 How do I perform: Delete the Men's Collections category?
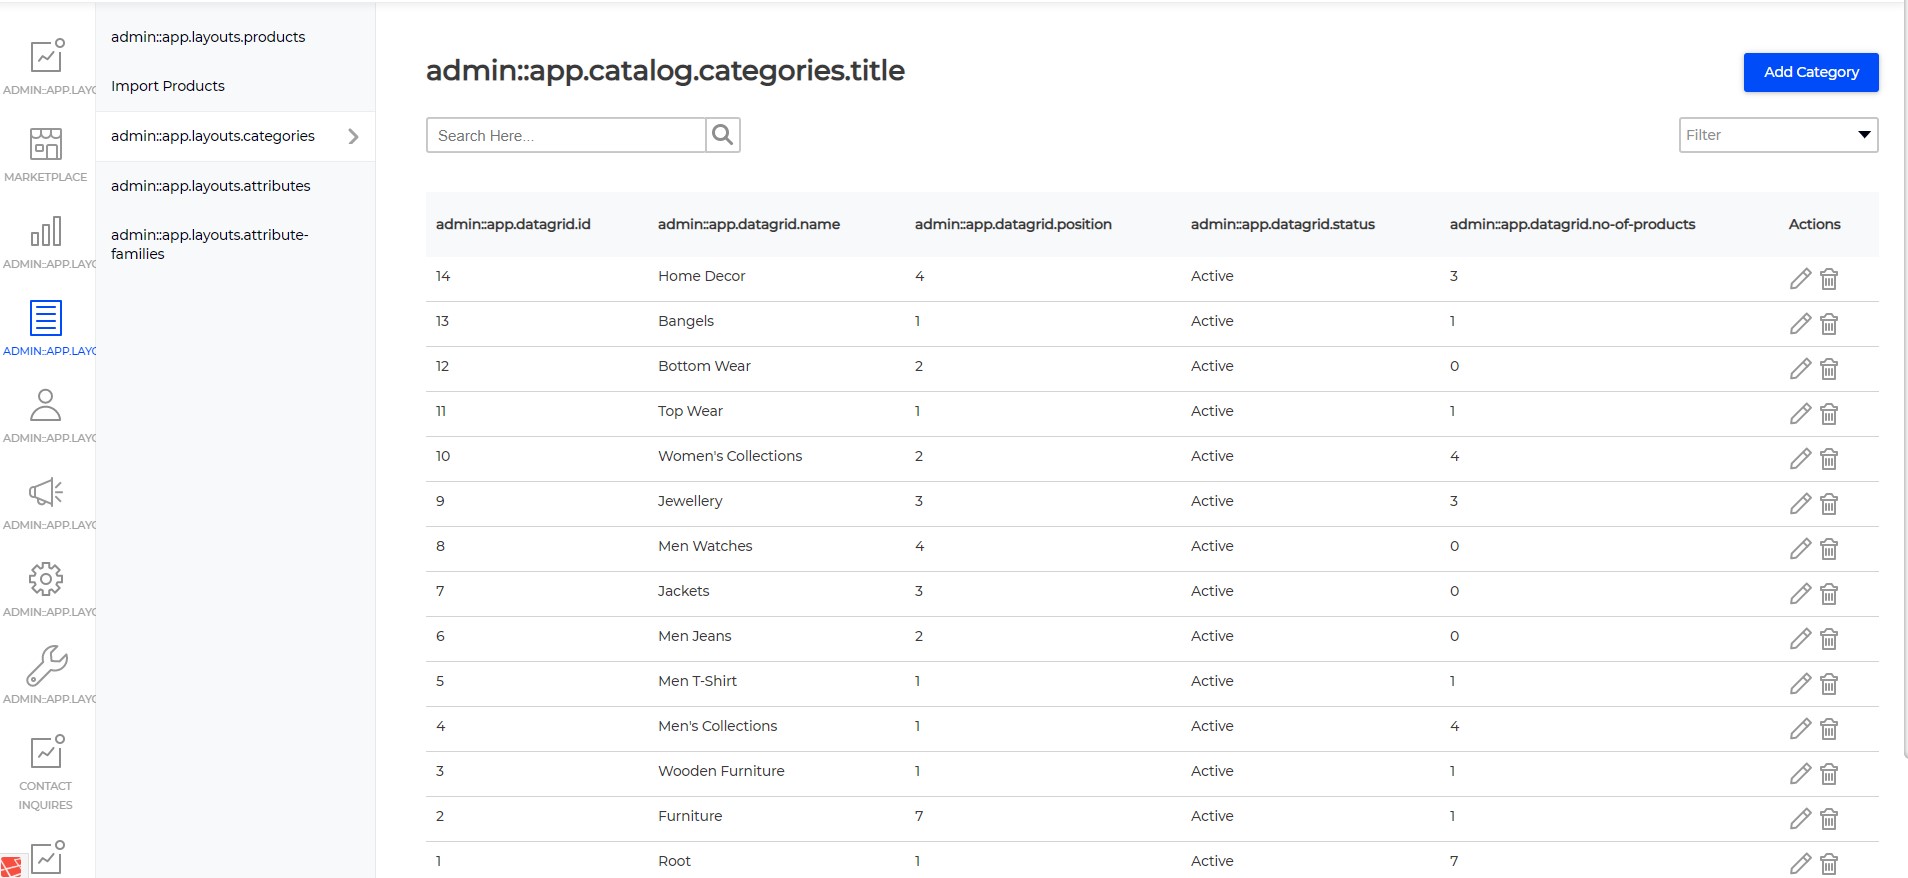point(1829,729)
